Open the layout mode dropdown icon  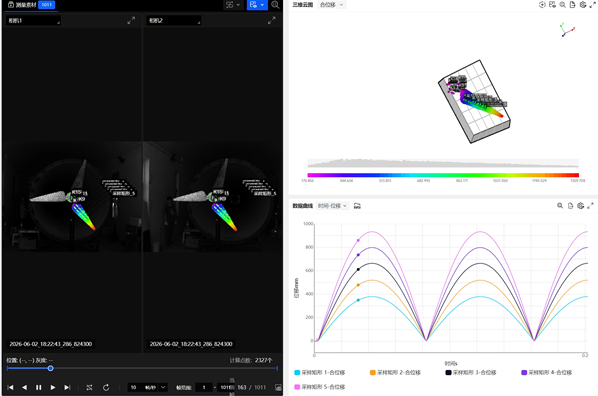tap(233, 5)
